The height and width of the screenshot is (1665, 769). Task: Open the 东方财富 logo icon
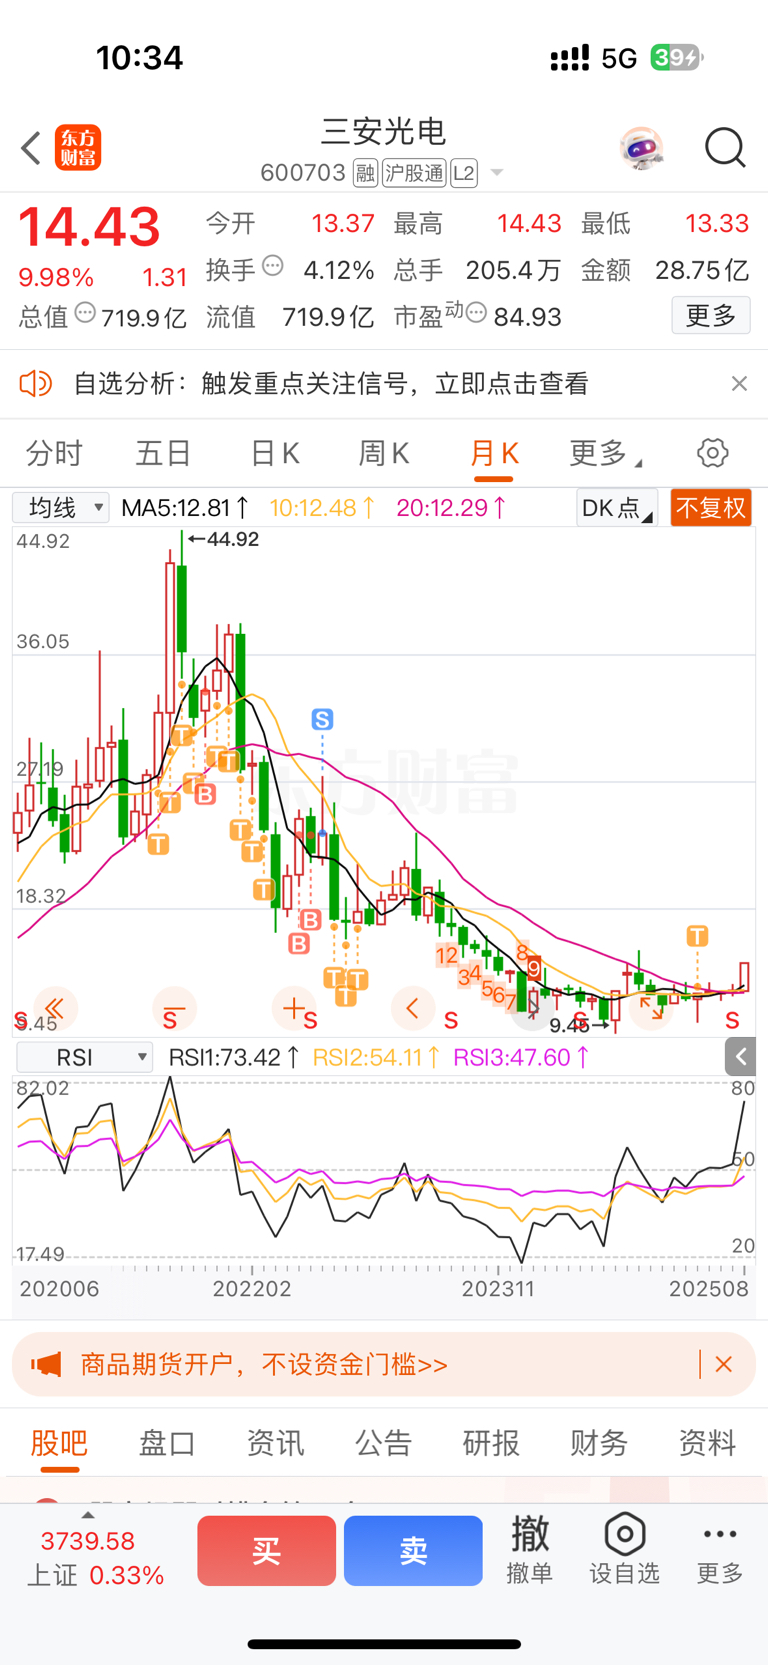(x=78, y=148)
